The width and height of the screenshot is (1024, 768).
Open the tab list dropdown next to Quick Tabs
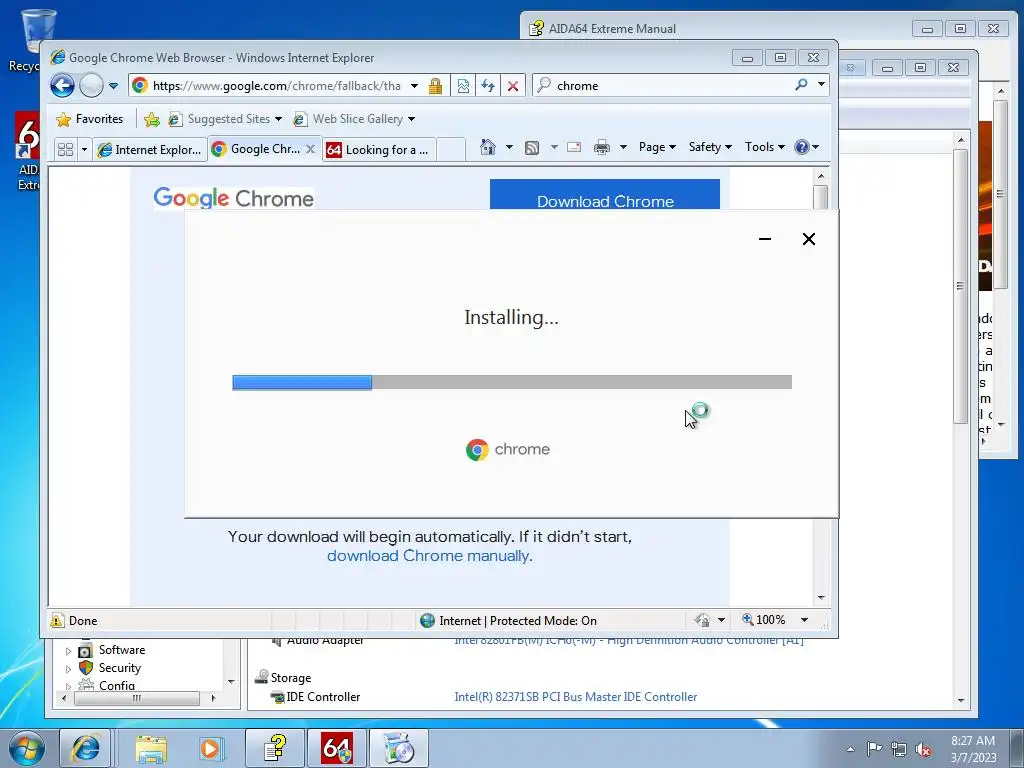coord(84,150)
